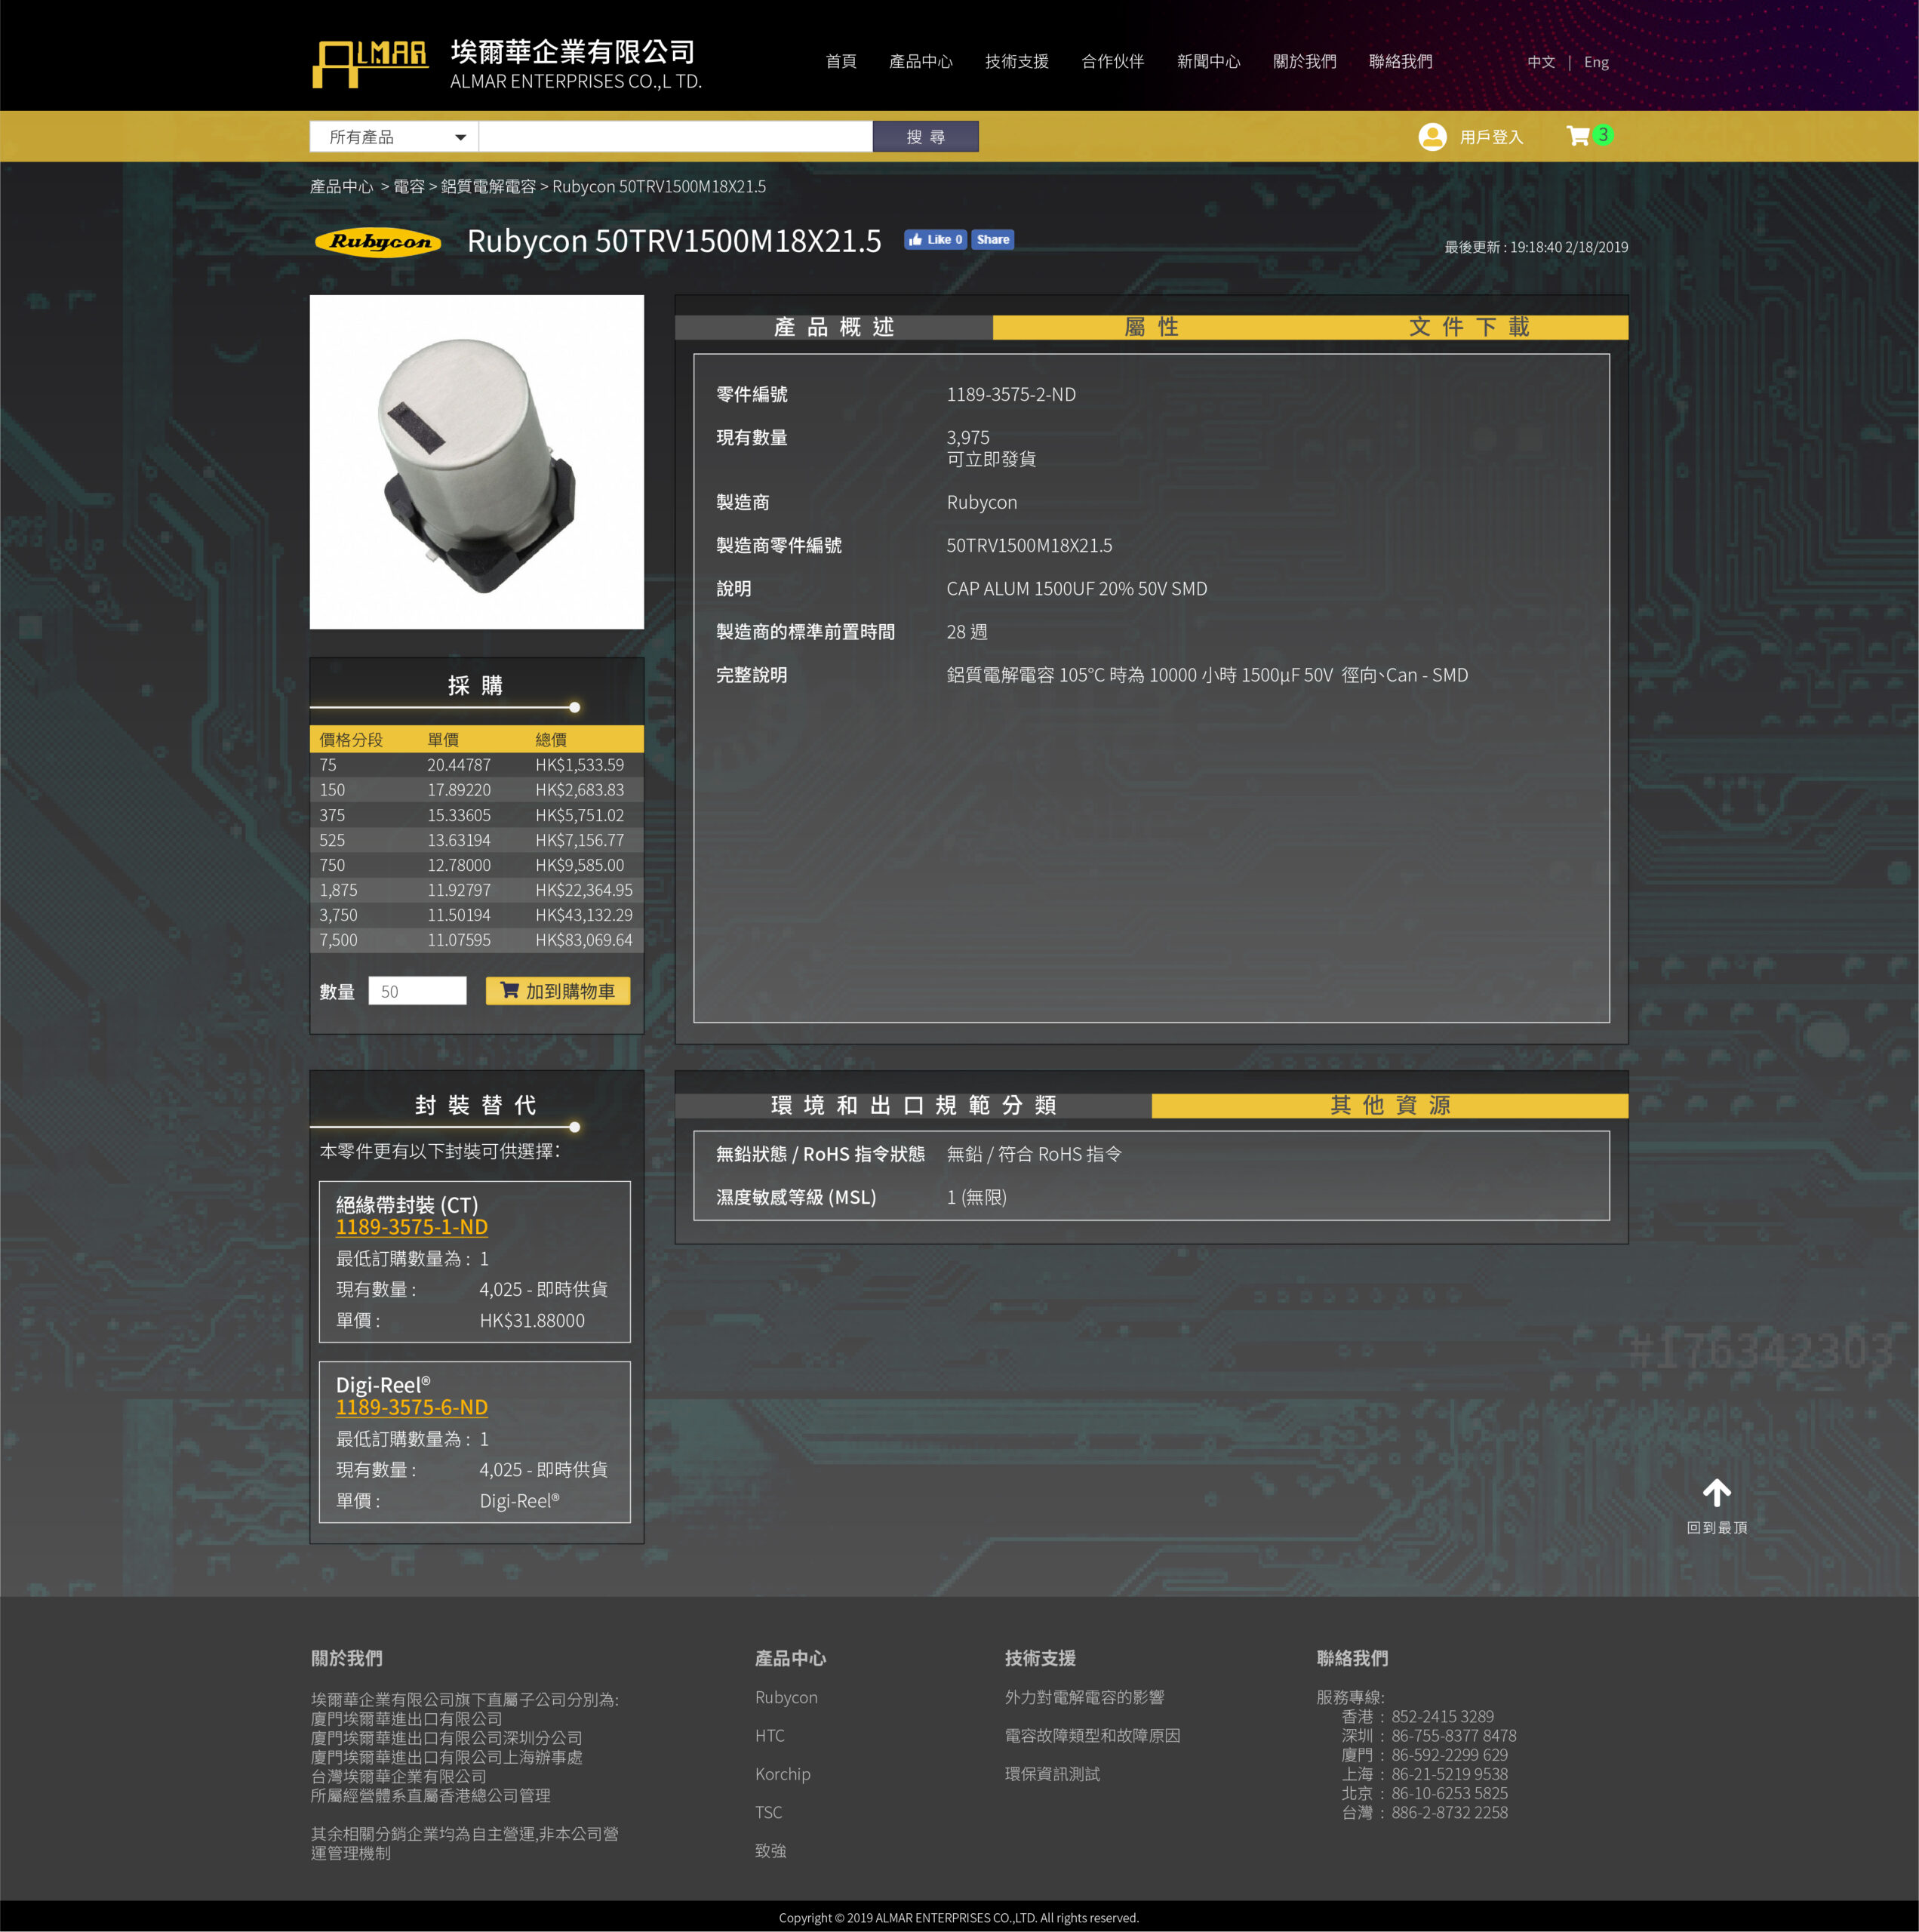This screenshot has height=1932, width=1919.
Task: Select the 其他資源 tab
Action: (x=1390, y=1105)
